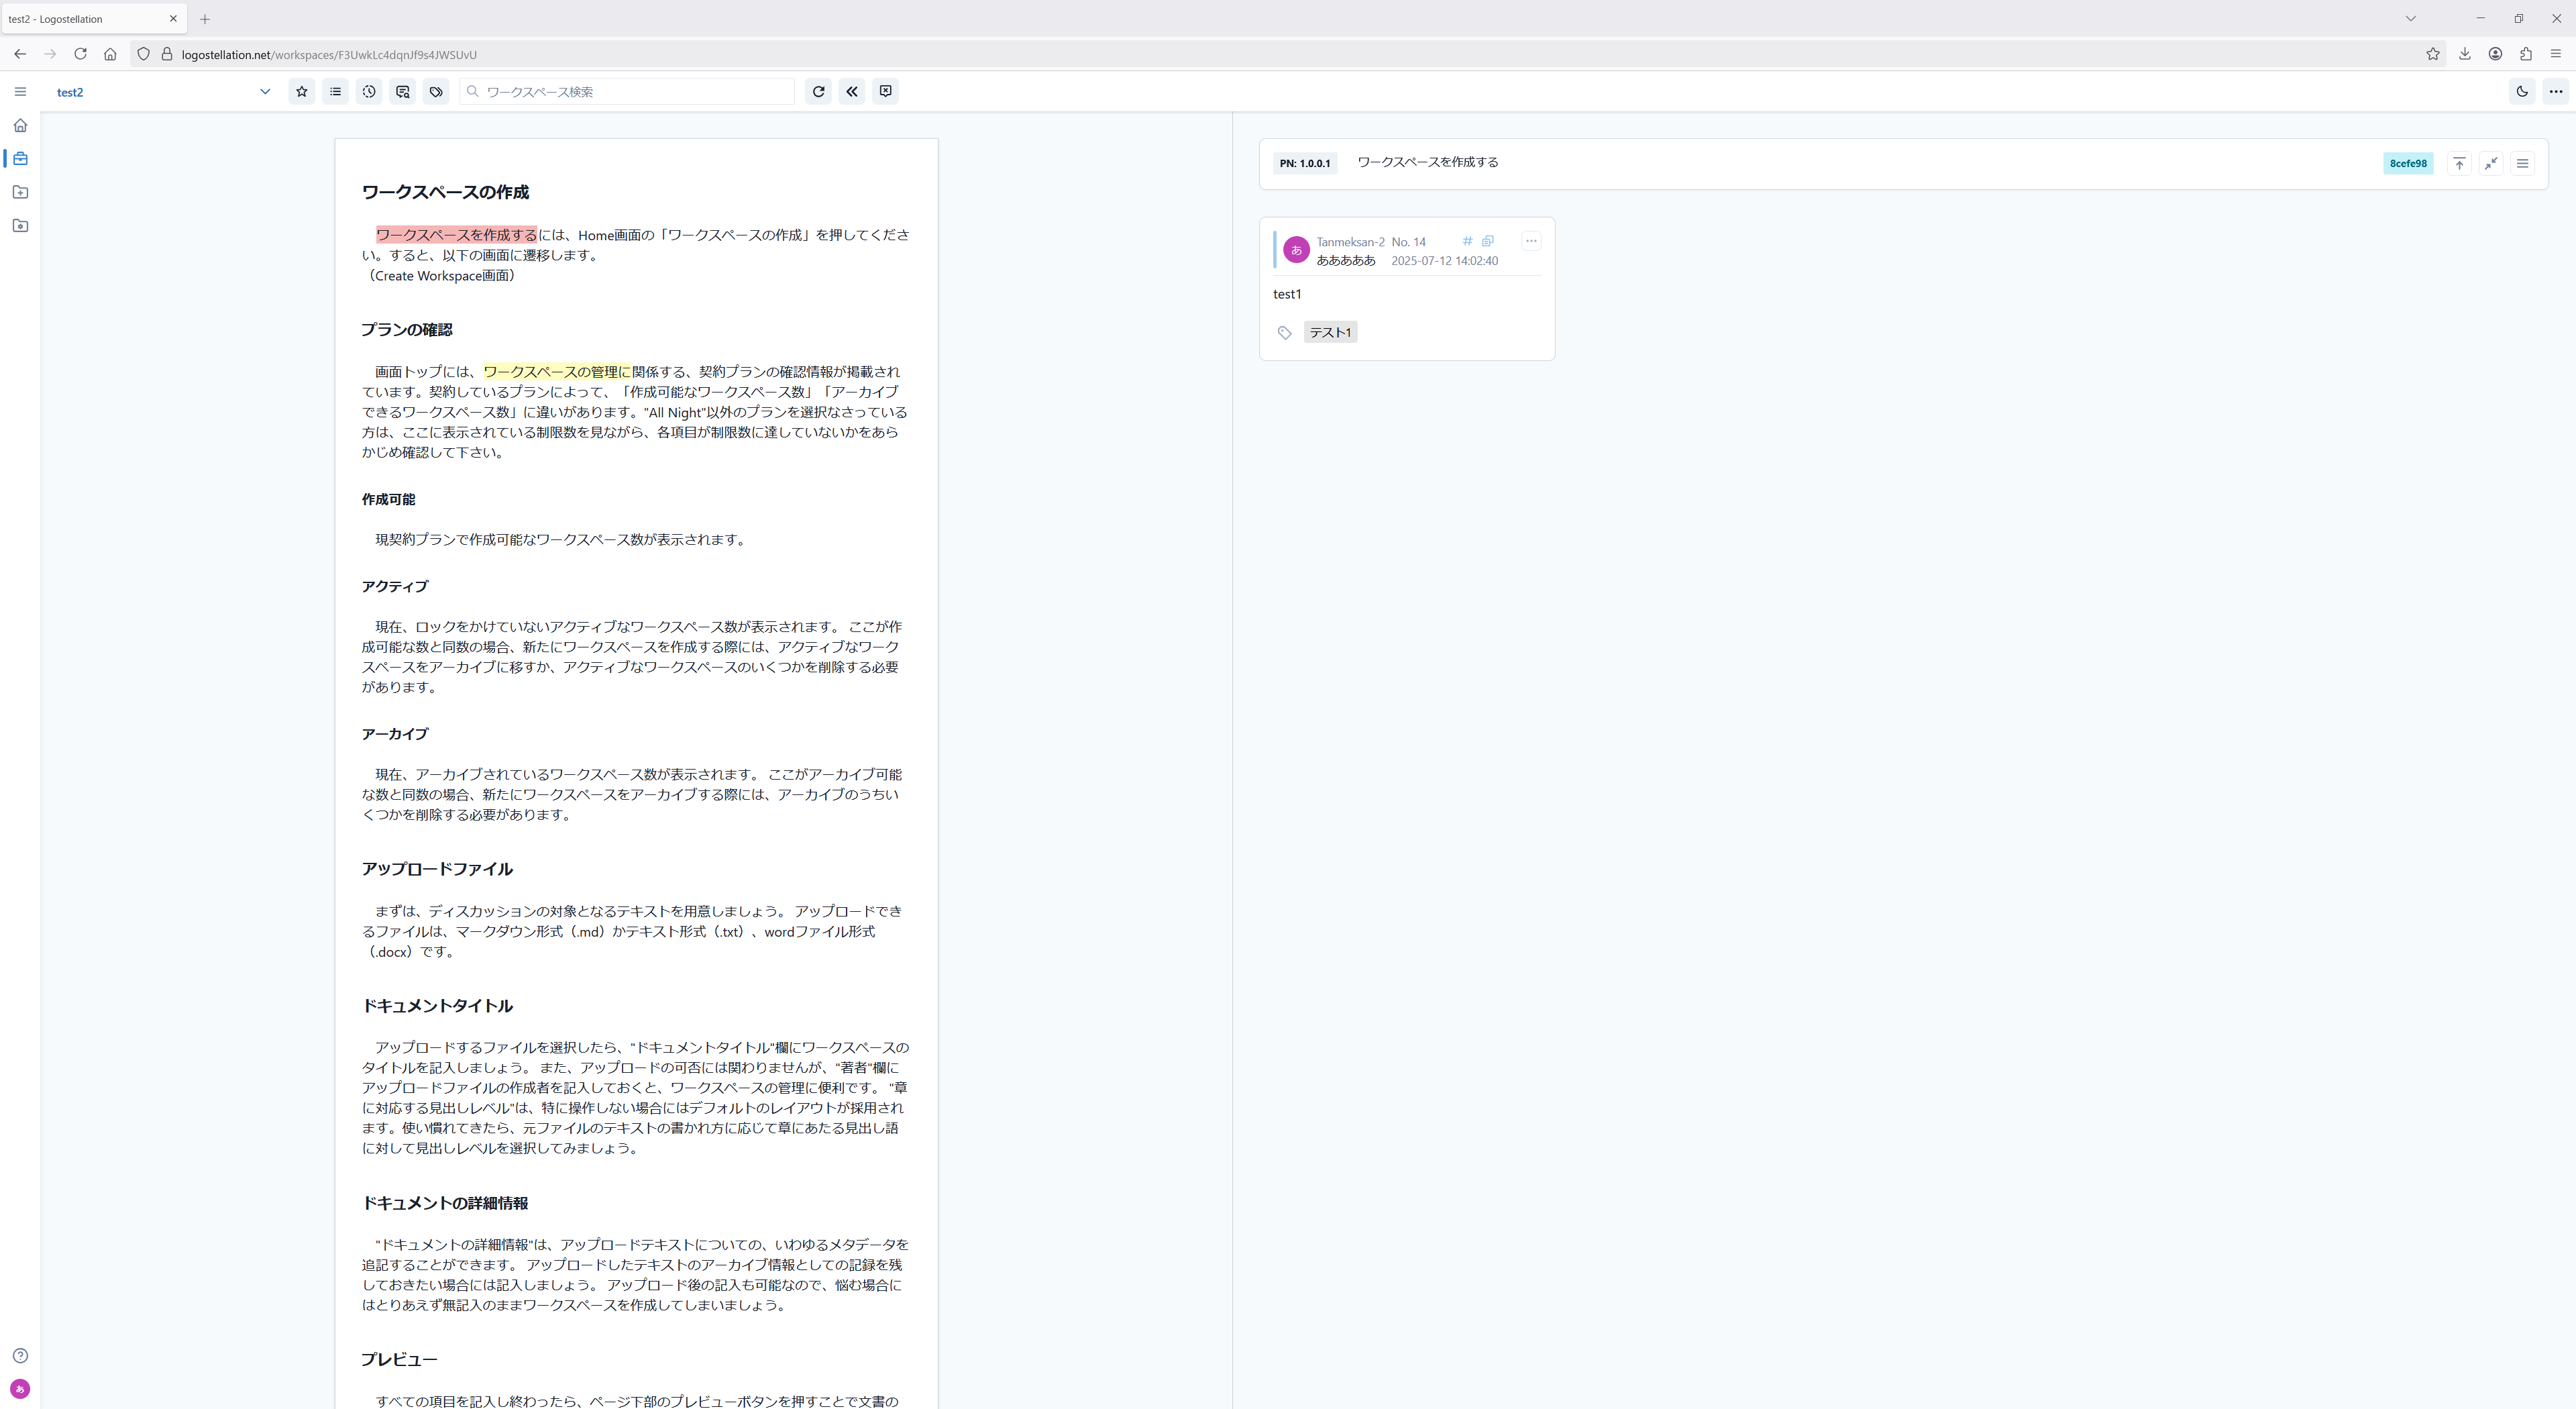Open the table of contents list icon
The height and width of the screenshot is (1409, 2576).
335,91
